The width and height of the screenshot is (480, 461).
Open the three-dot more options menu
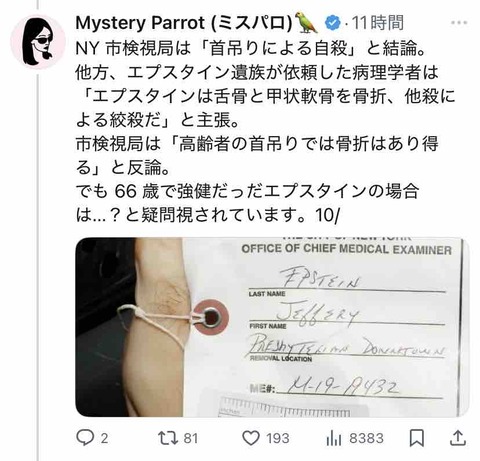[x=459, y=23]
